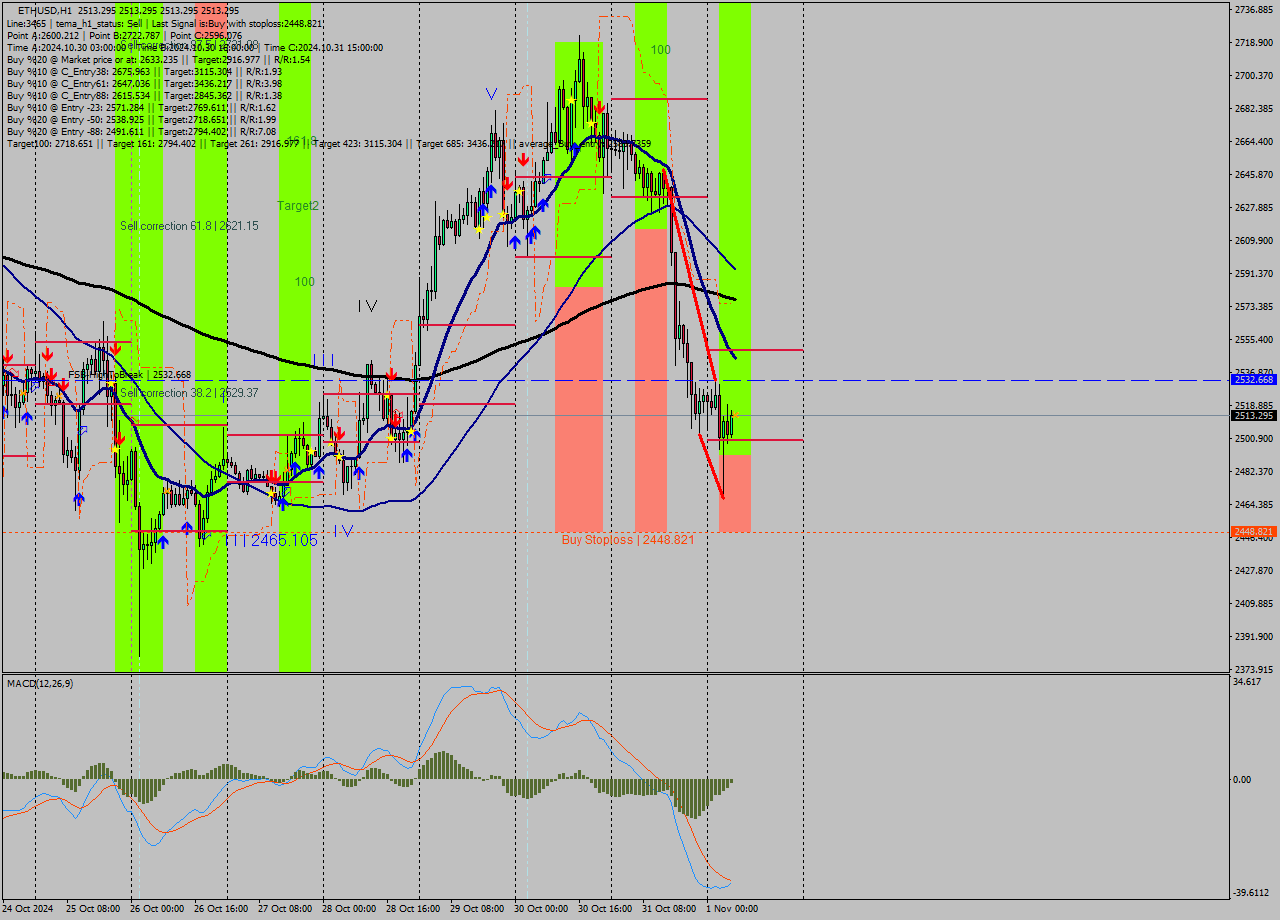Click the '31 Oct 08:00' time label
This screenshot has height=920, width=1280.
669,909
